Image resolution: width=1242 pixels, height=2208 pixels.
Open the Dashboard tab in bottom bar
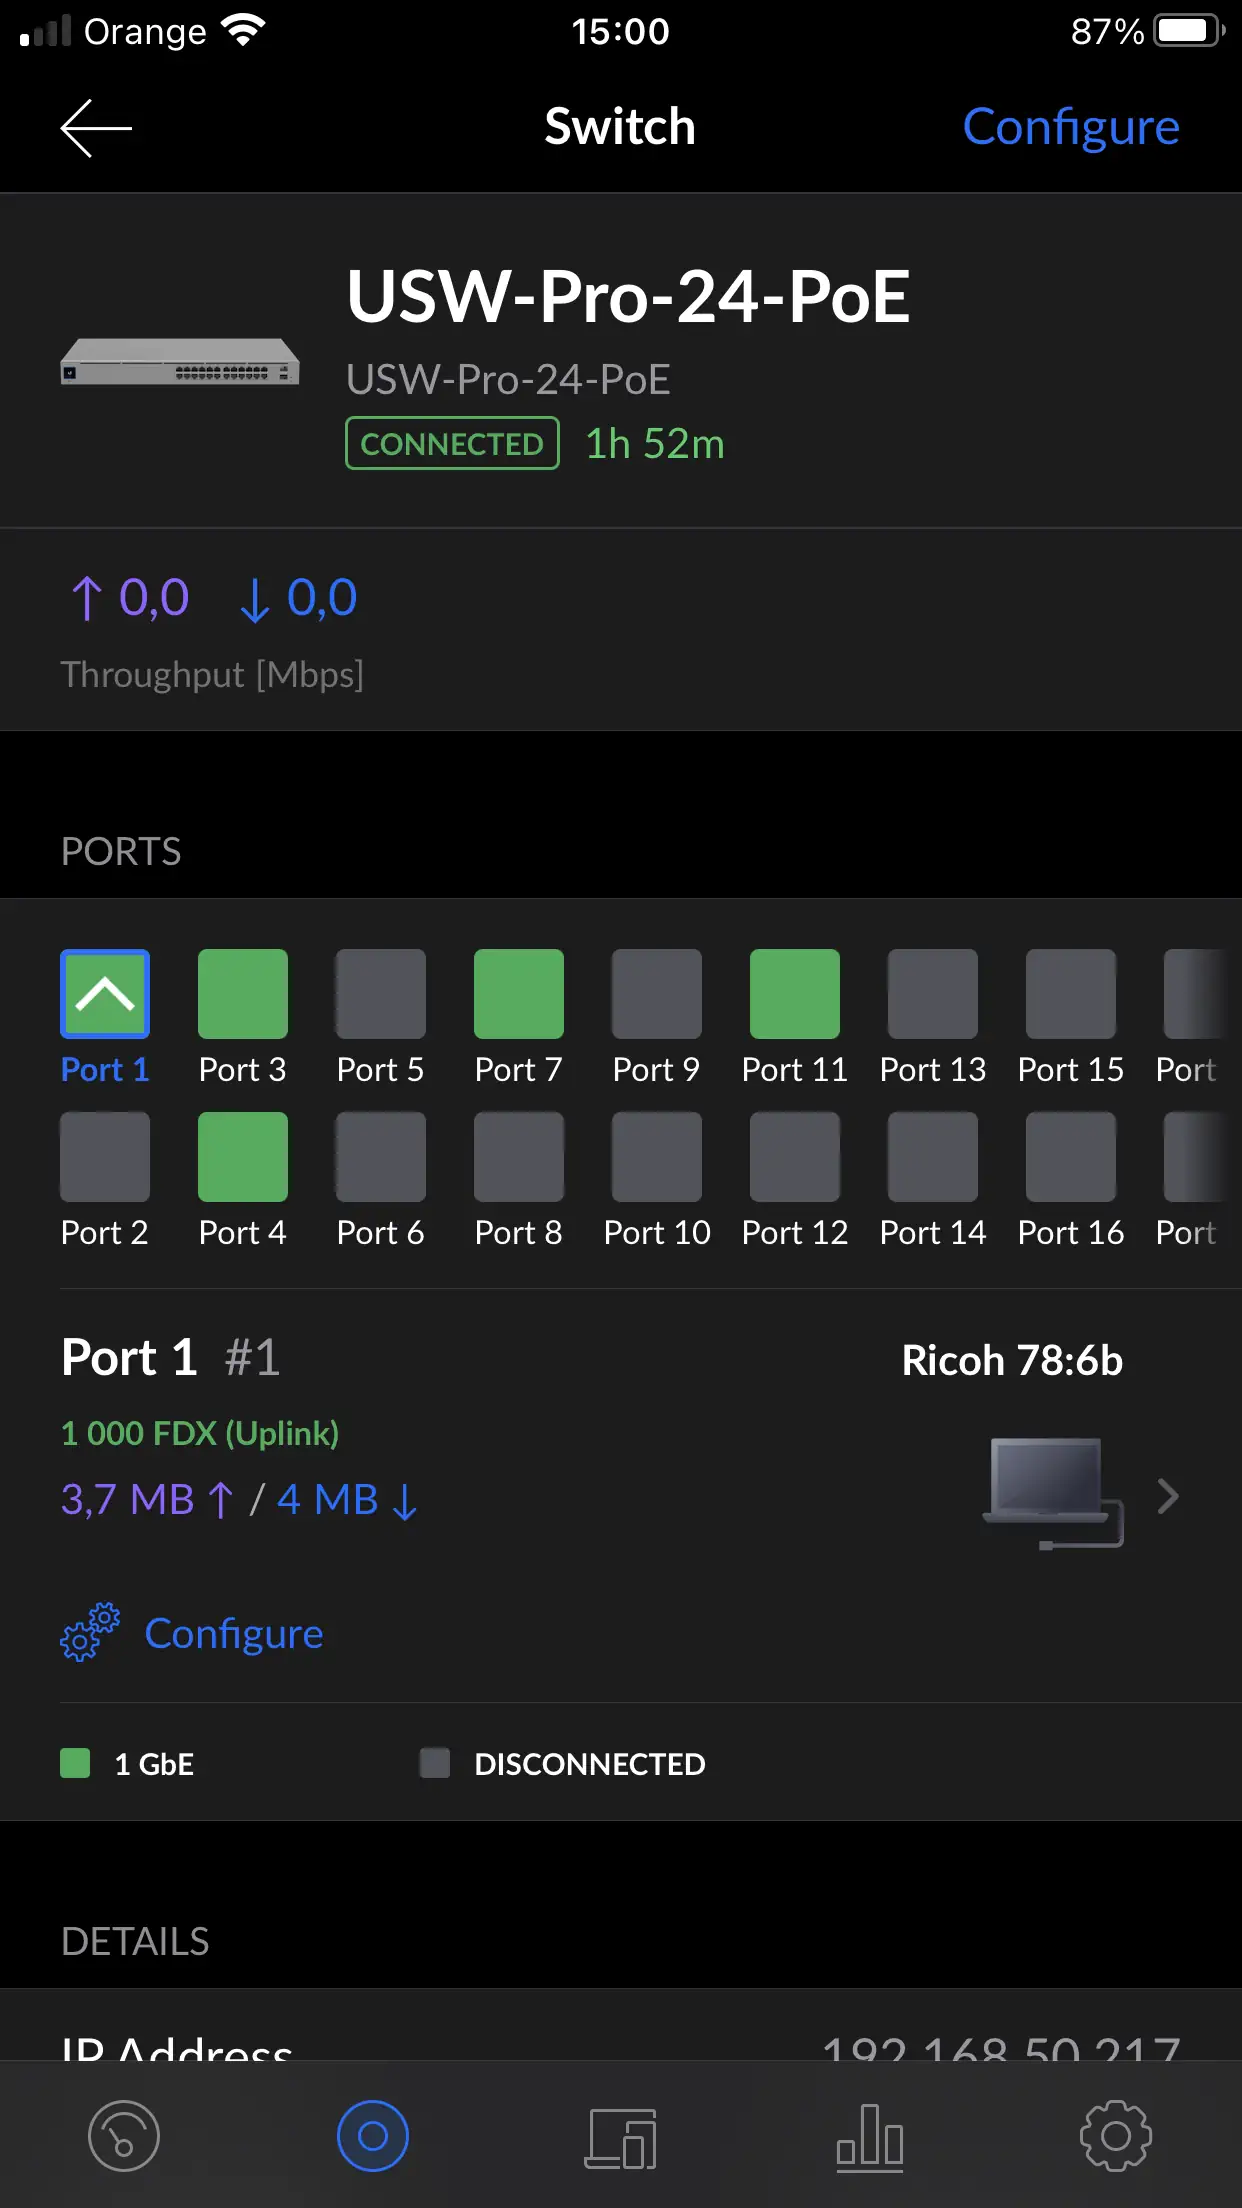pos(124,2136)
